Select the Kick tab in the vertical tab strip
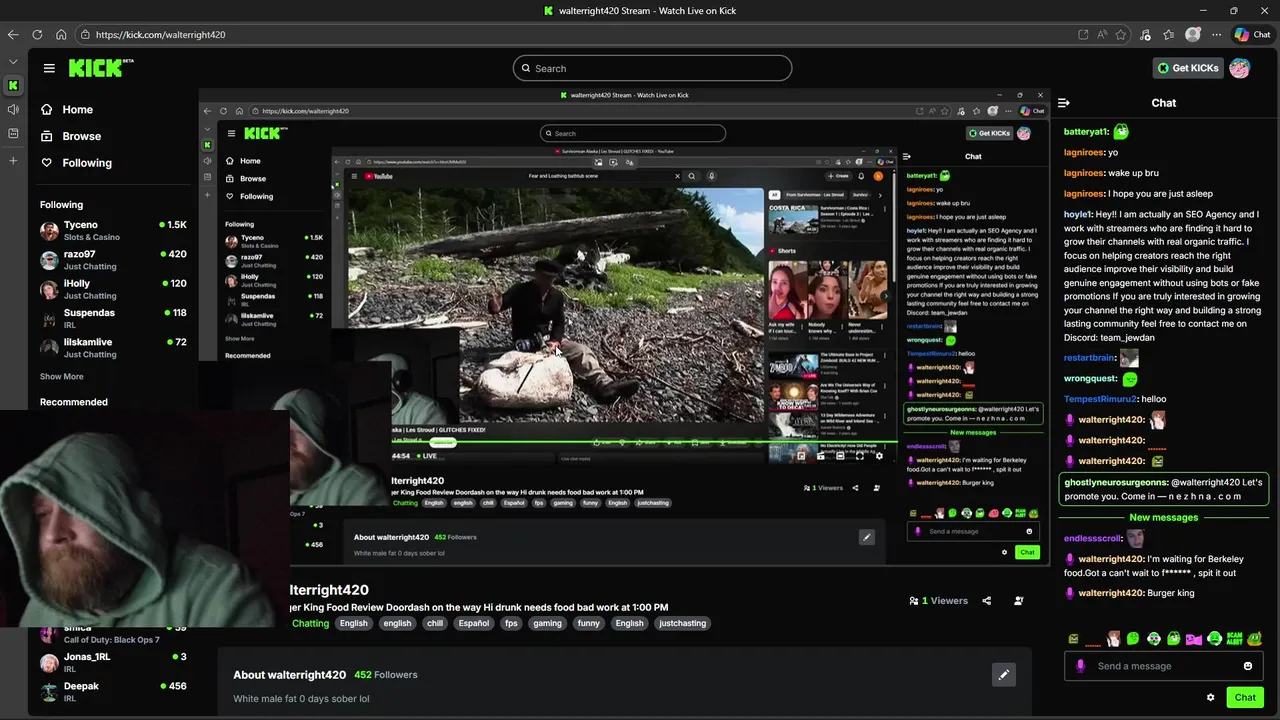Image resolution: width=1280 pixels, height=720 pixels. (x=13, y=86)
